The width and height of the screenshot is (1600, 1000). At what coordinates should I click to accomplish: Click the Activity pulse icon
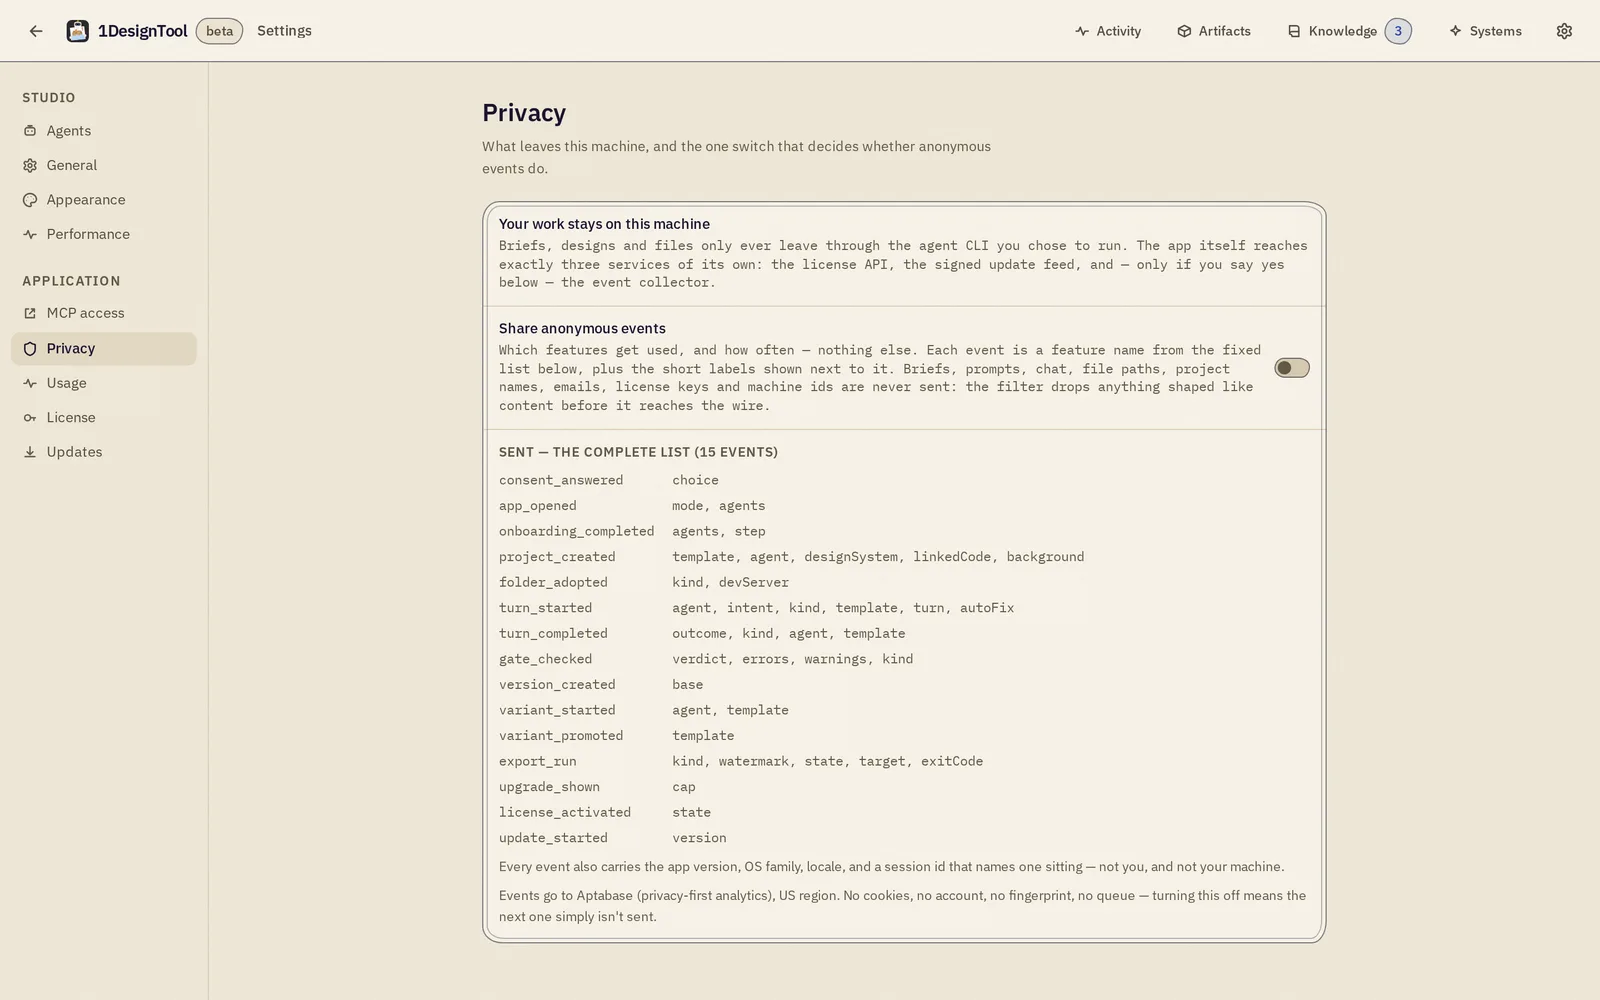[x=1082, y=31]
